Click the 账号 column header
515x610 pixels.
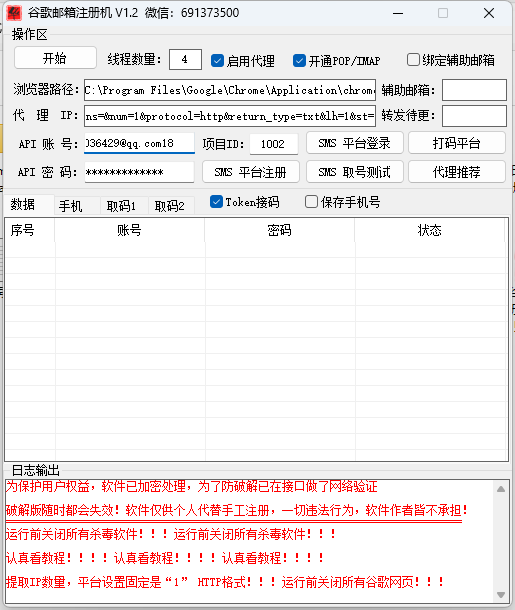tap(130, 230)
